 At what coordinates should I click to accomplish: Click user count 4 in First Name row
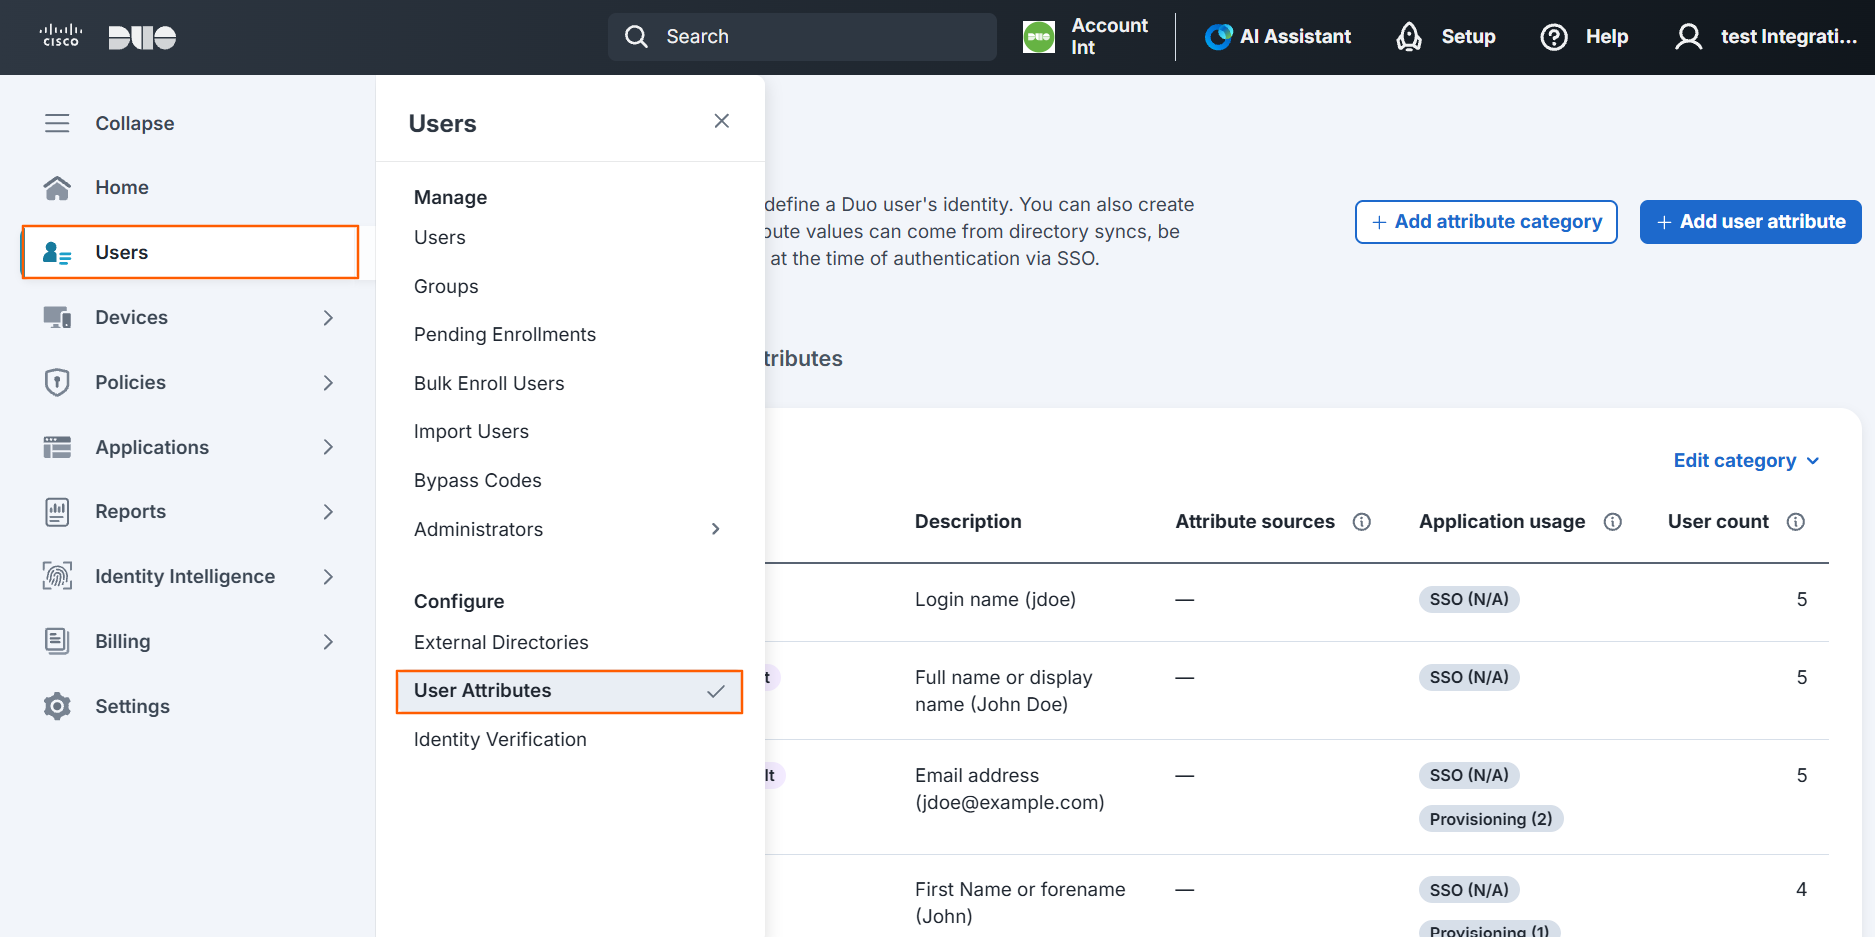pyautogui.click(x=1801, y=890)
